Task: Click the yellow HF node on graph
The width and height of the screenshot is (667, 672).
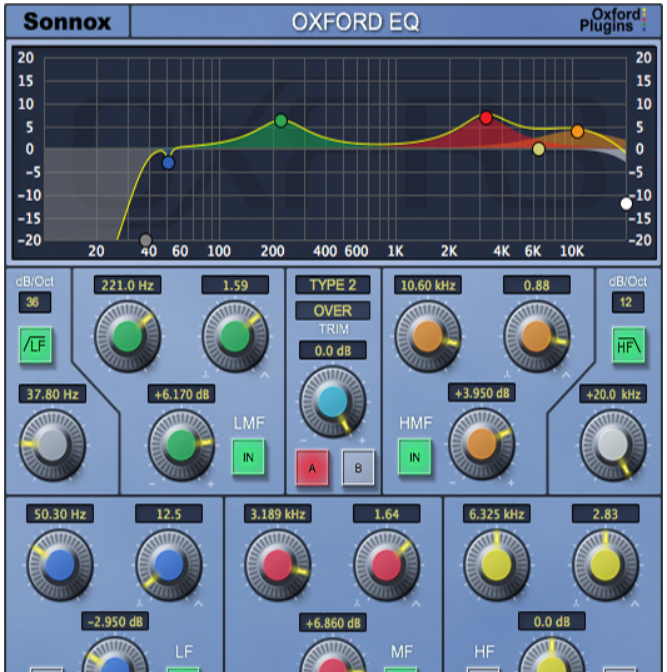Action: pyautogui.click(x=538, y=149)
